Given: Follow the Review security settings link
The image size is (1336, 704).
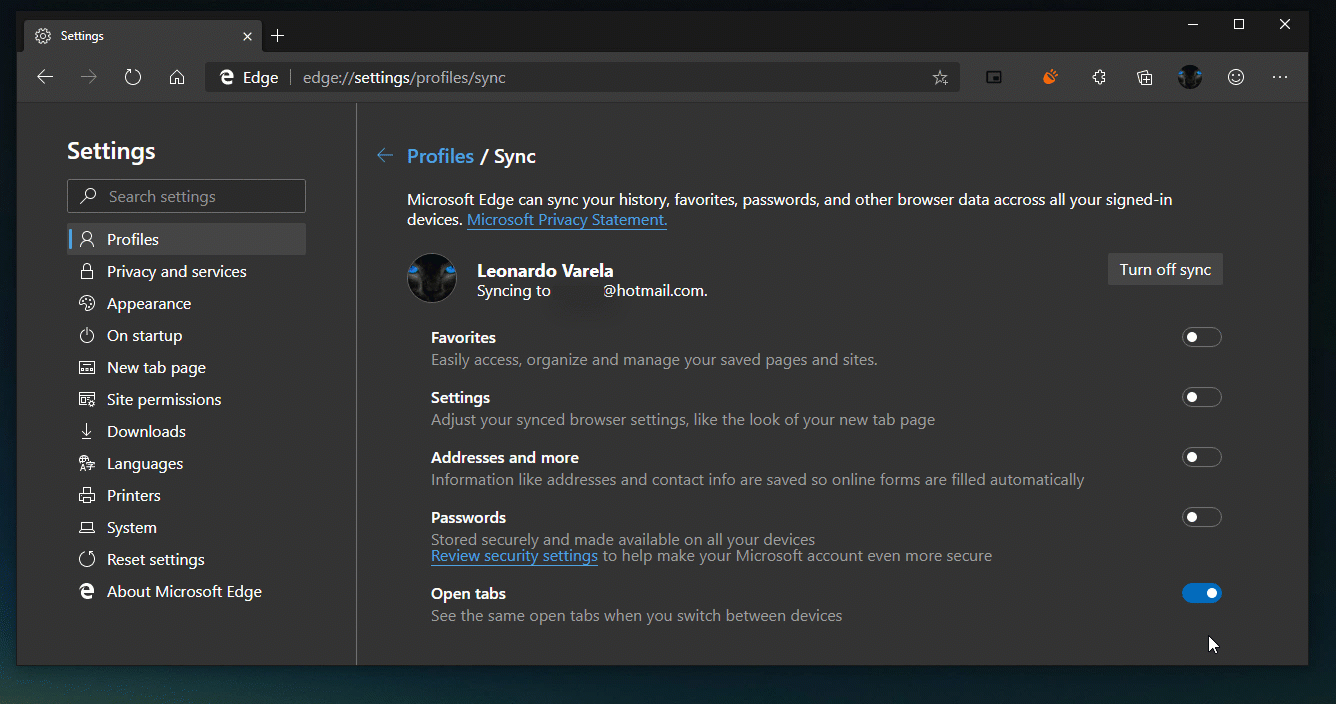Looking at the screenshot, I should coord(514,556).
